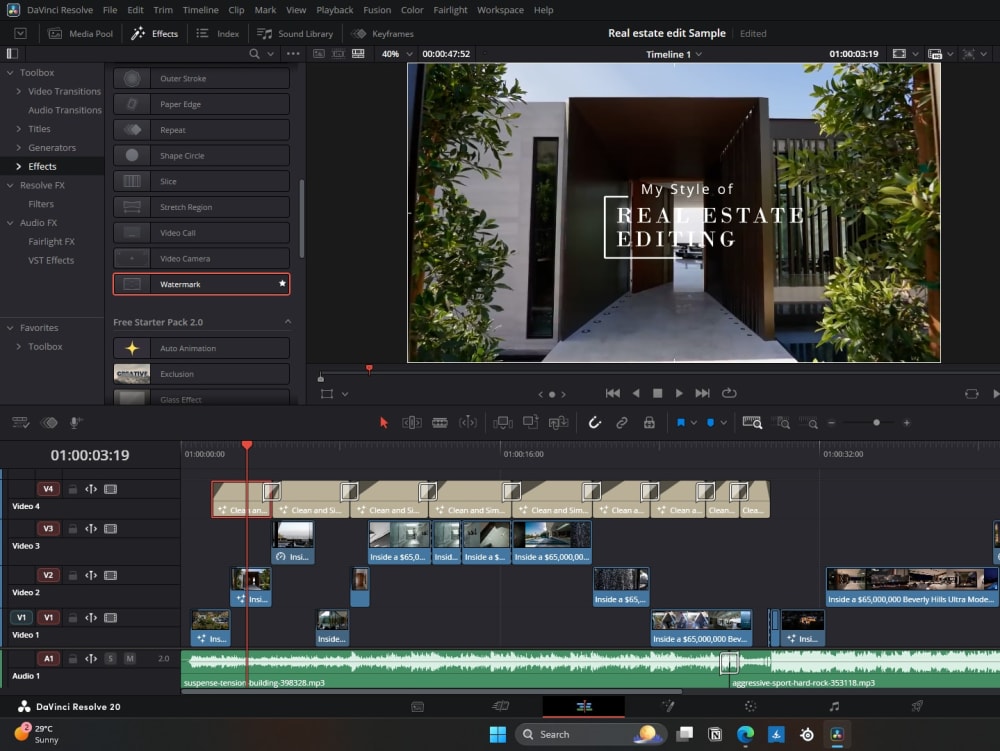Expand Video Transitions in Toolbox
1000x751 pixels.
coord(18,91)
